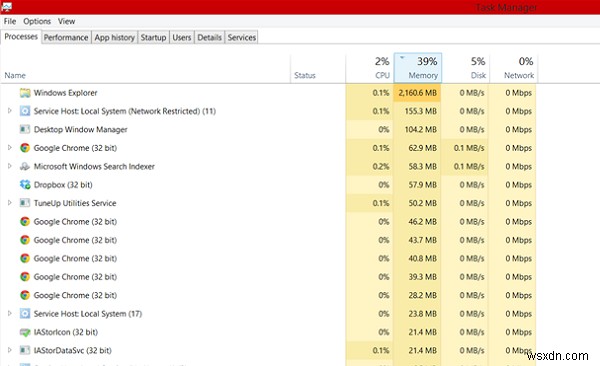
Task: Click the Desktop Window Manager icon
Action: 25,129
